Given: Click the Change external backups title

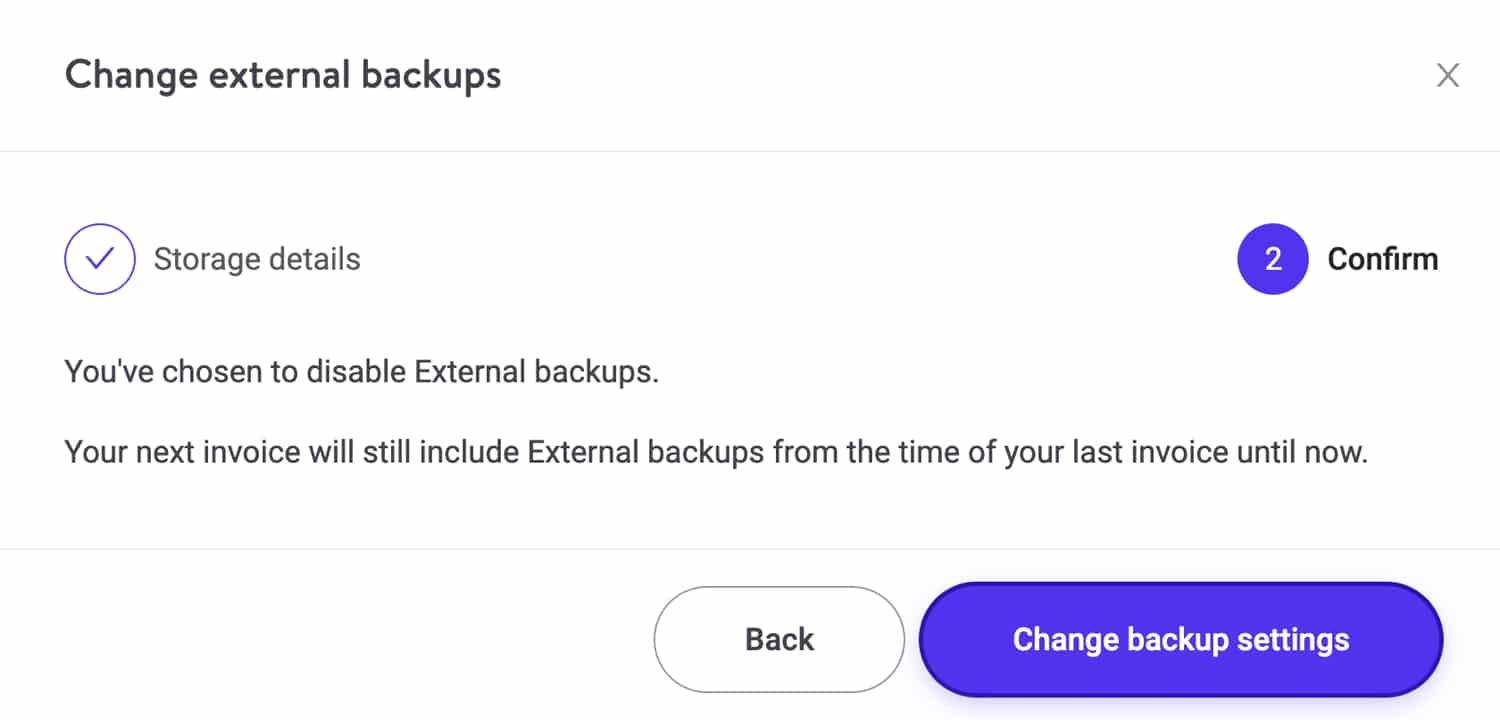Looking at the screenshot, I should pos(283,75).
